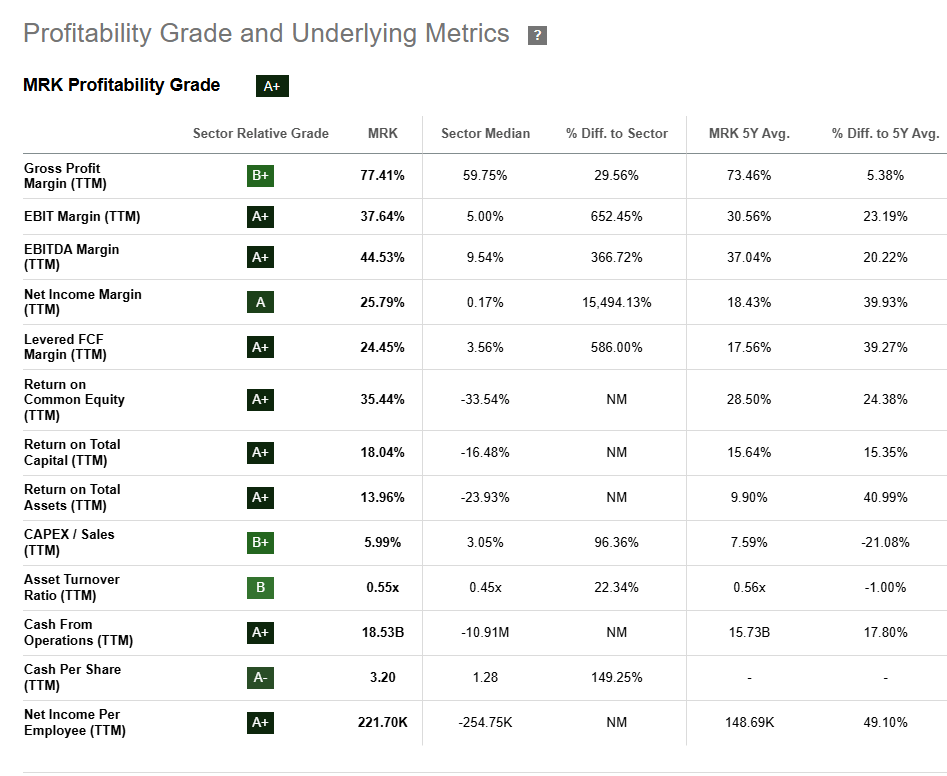Image resolution: width=947 pixels, height=776 pixels.
Task: Click the MRK Profitability Grade A+ badge
Action: (x=272, y=86)
